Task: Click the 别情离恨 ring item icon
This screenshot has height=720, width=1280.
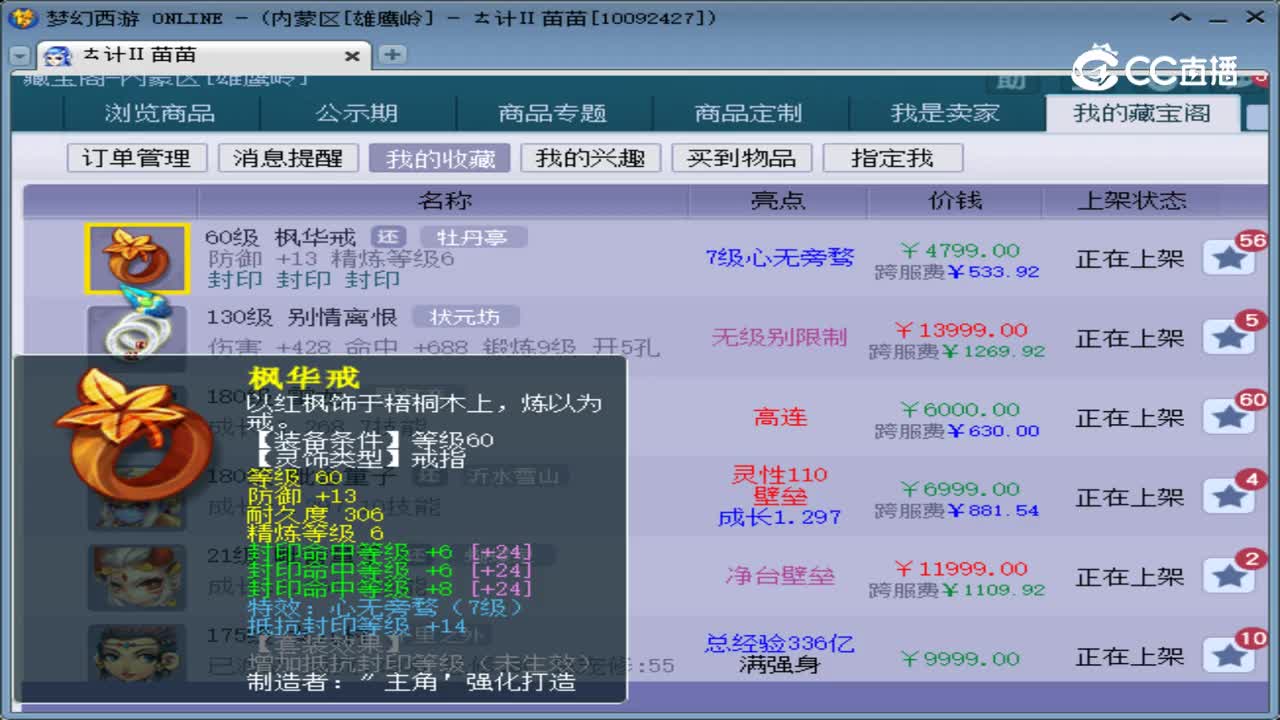Action: click(x=137, y=335)
